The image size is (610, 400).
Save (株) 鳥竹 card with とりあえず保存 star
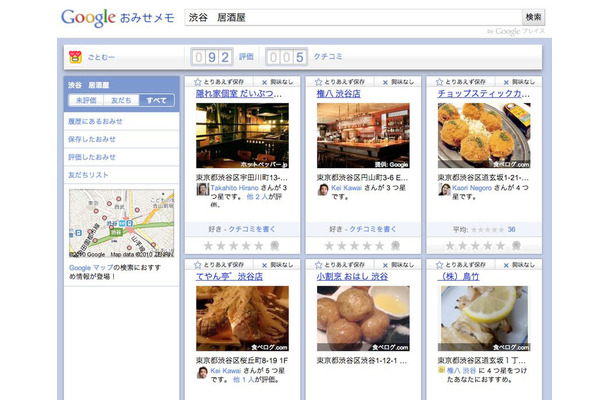pos(461,265)
